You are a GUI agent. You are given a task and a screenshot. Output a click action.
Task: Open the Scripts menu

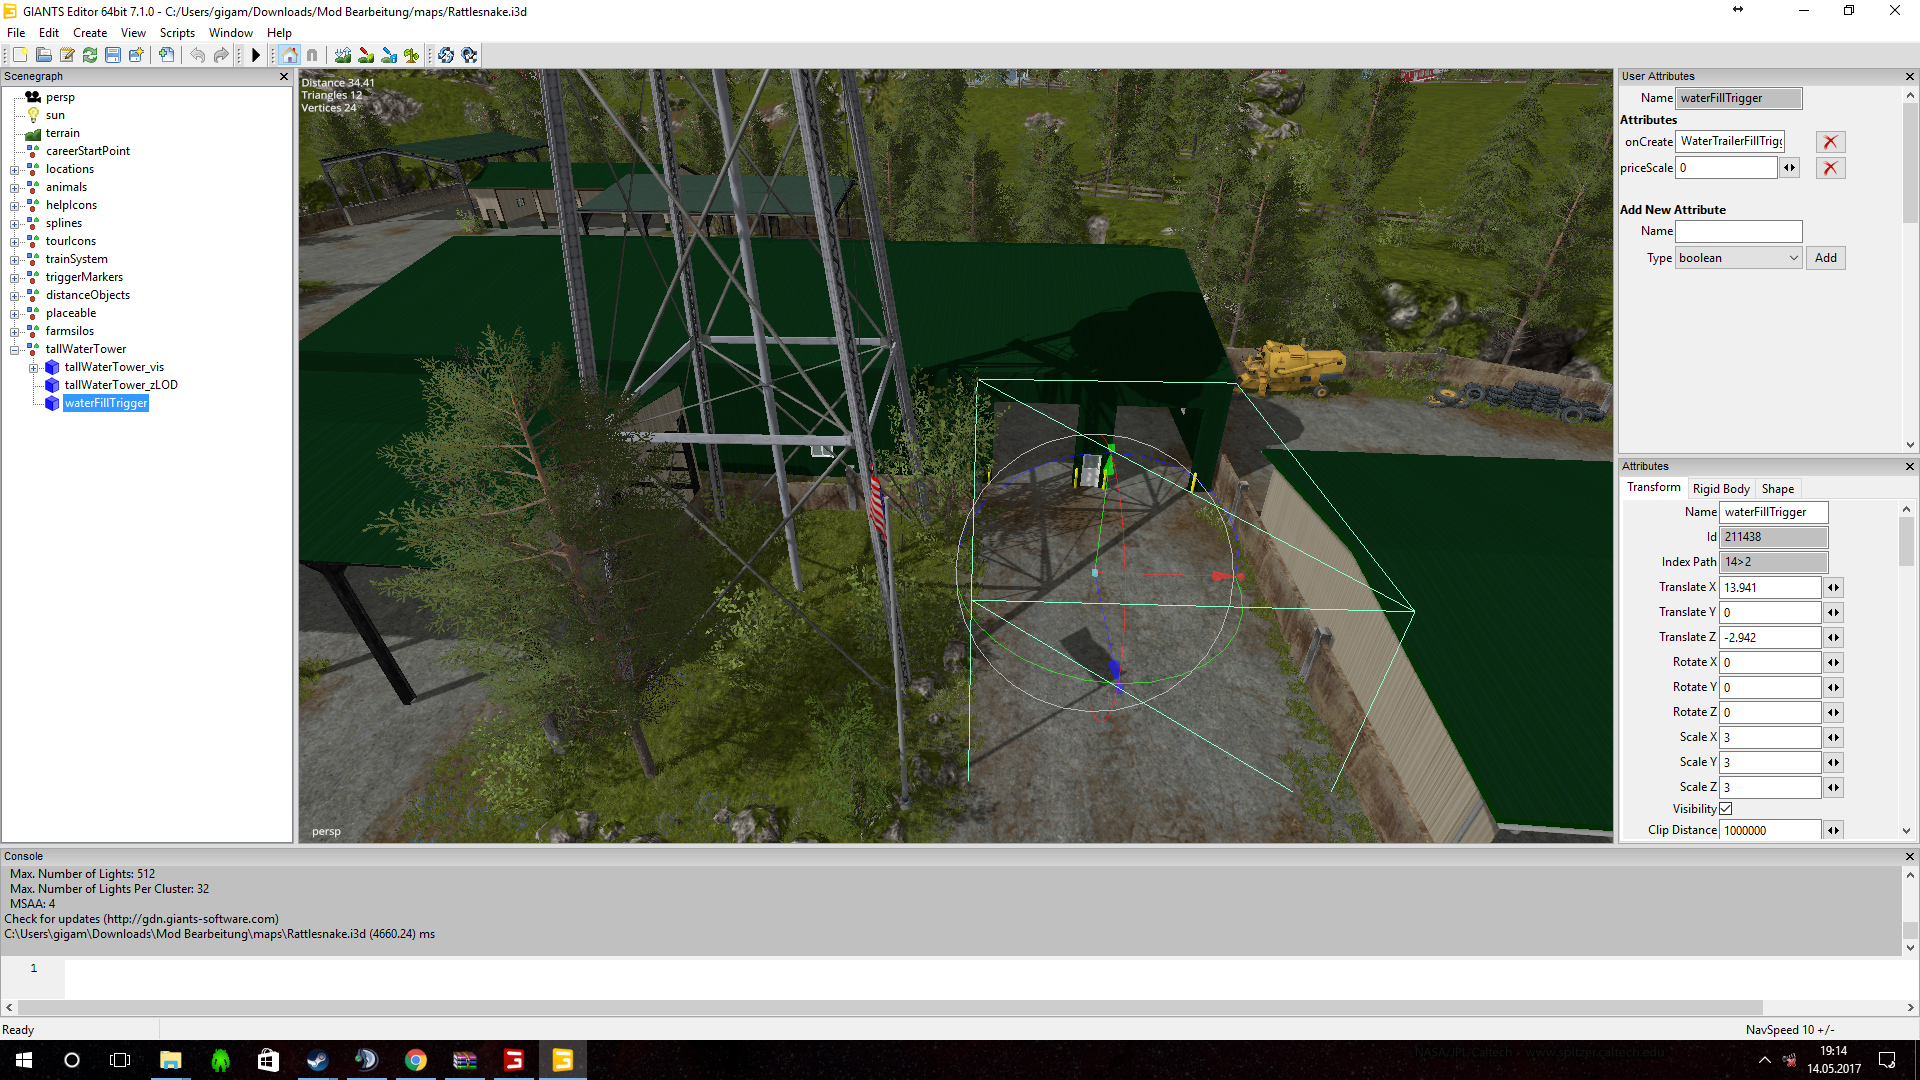click(177, 33)
